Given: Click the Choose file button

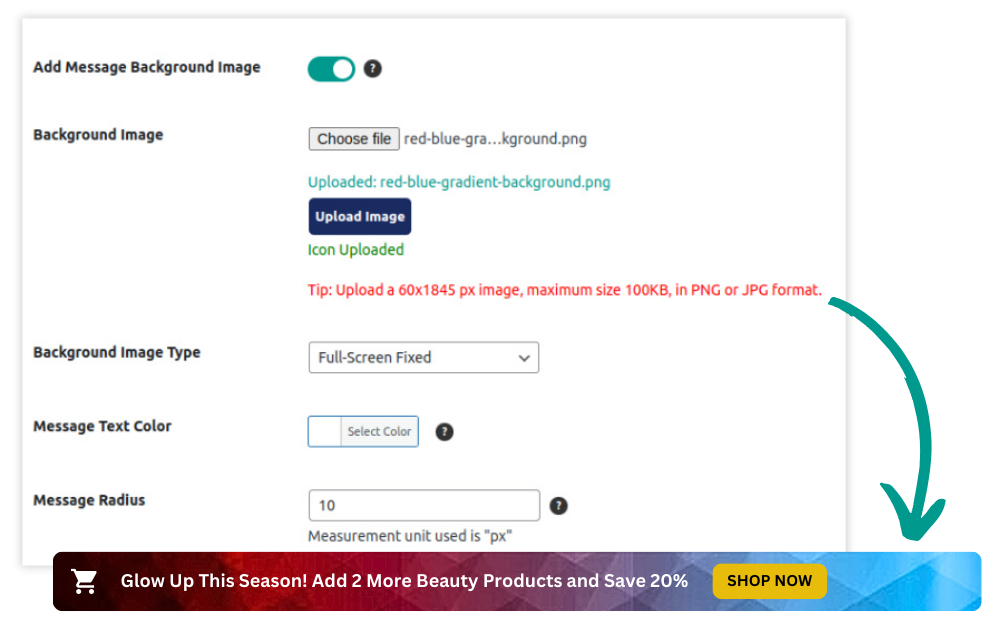Looking at the screenshot, I should 354,139.
